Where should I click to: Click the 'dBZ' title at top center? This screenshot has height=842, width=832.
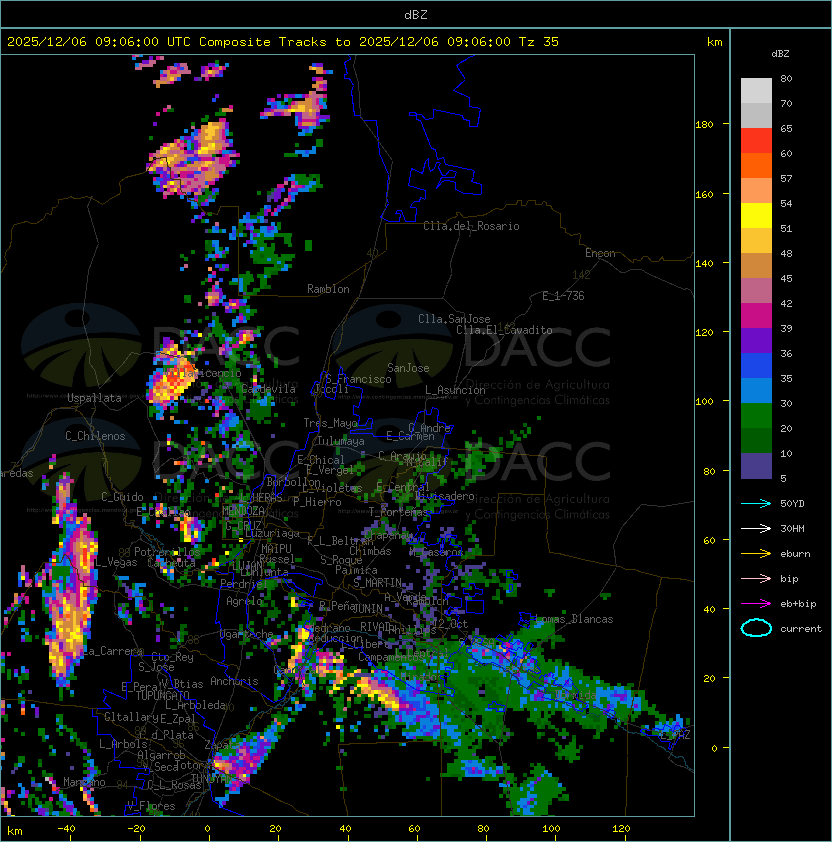pyautogui.click(x=416, y=14)
